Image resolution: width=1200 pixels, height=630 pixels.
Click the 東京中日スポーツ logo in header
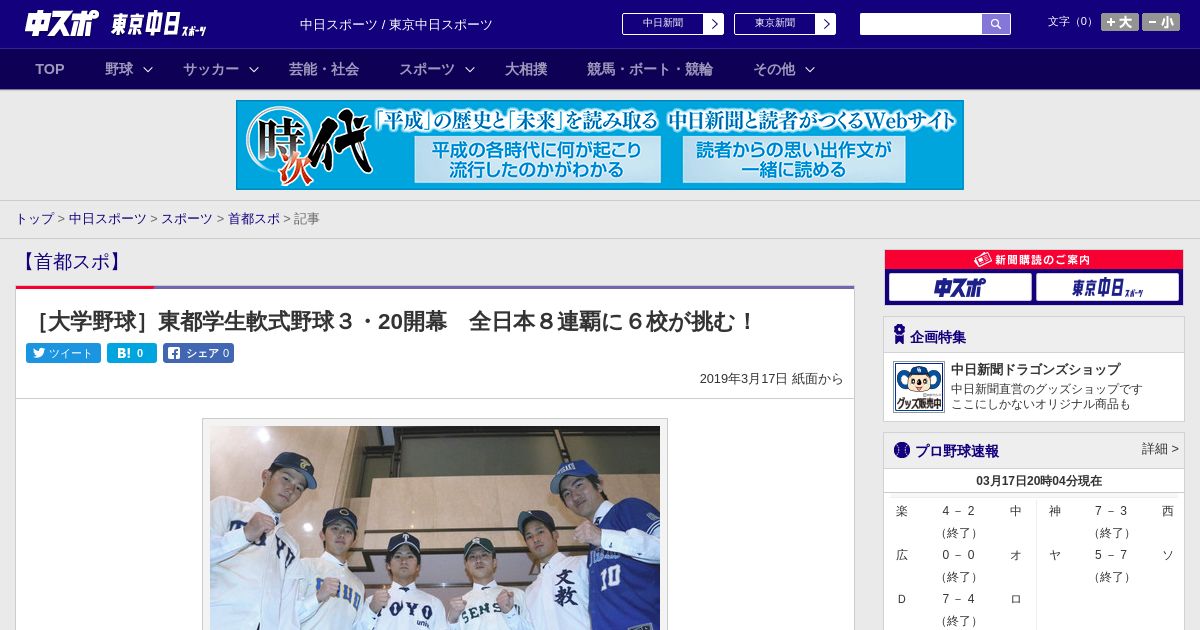point(159,24)
